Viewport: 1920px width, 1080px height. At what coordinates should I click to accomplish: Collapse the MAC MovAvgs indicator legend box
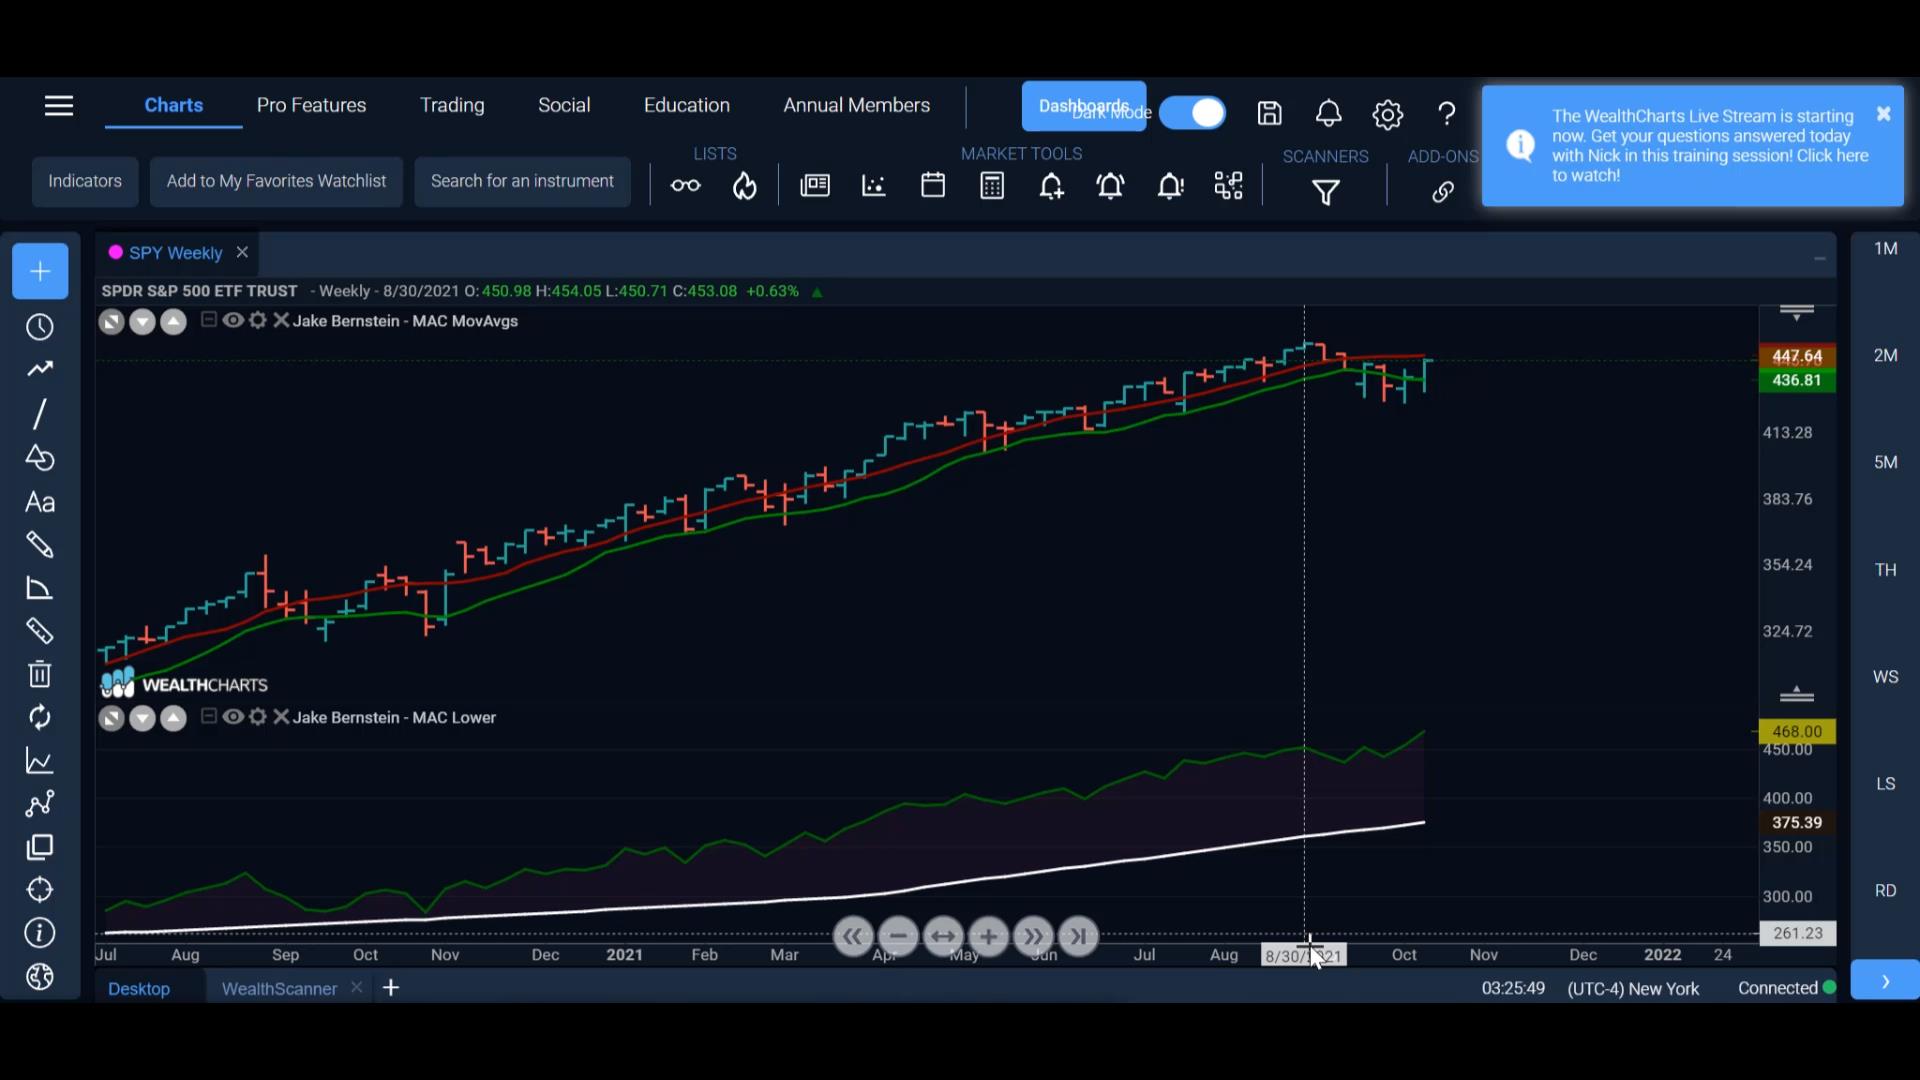[x=208, y=320]
